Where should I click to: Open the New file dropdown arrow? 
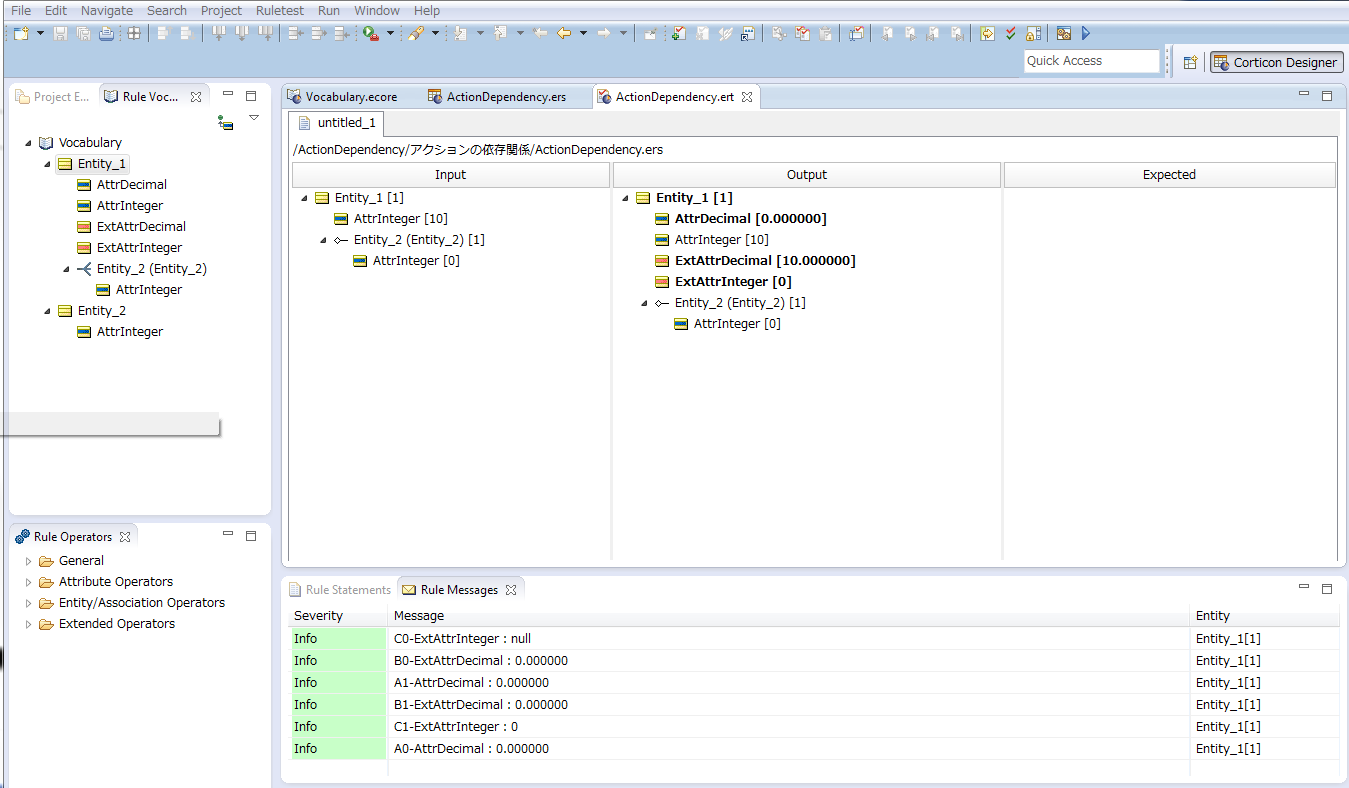[x=41, y=33]
